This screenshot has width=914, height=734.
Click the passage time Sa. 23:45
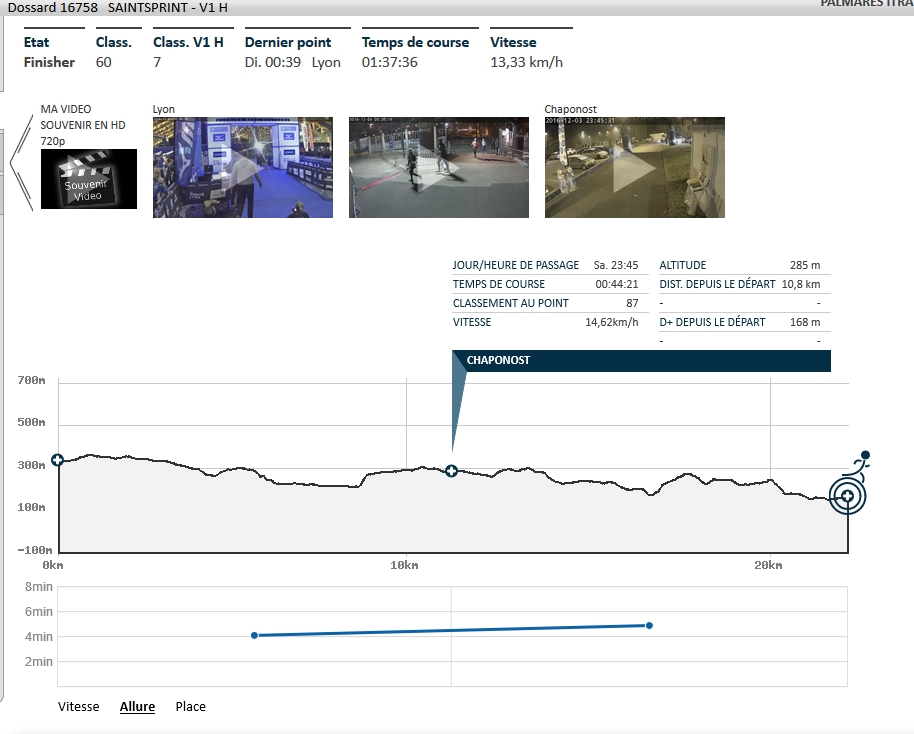(616, 265)
